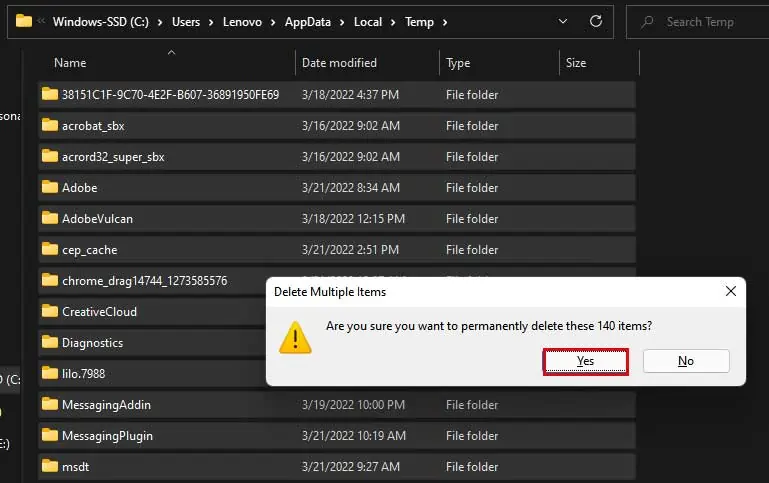The width and height of the screenshot is (769, 483).
Task: Click the AdobeVulcan folder icon
Action: click(50, 218)
